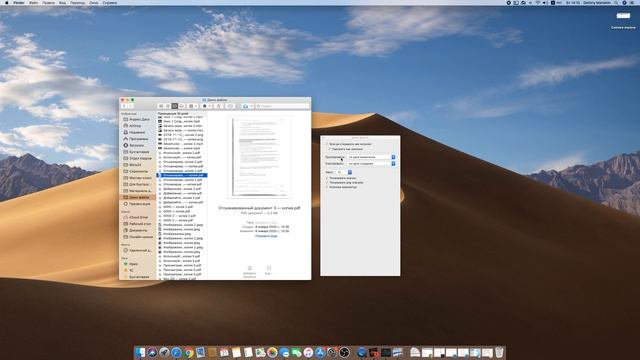Open Safari from the Dock

pos(176,352)
